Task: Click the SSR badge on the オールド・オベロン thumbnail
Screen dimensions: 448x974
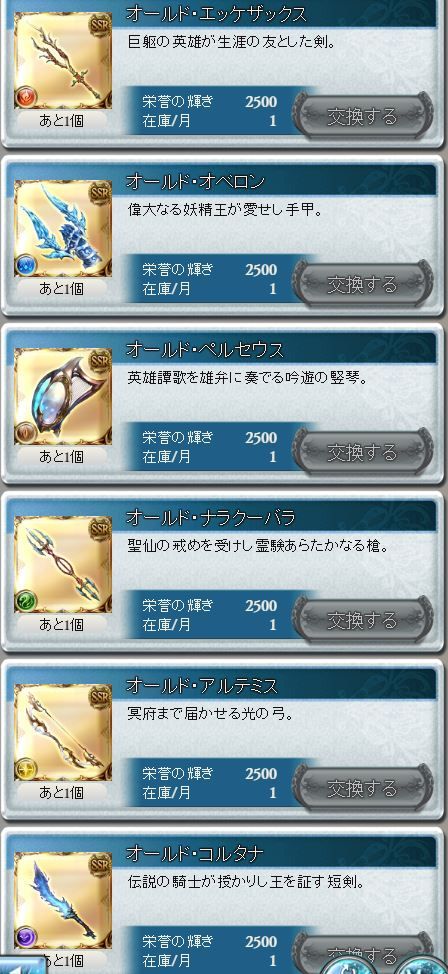Action: coord(99,193)
